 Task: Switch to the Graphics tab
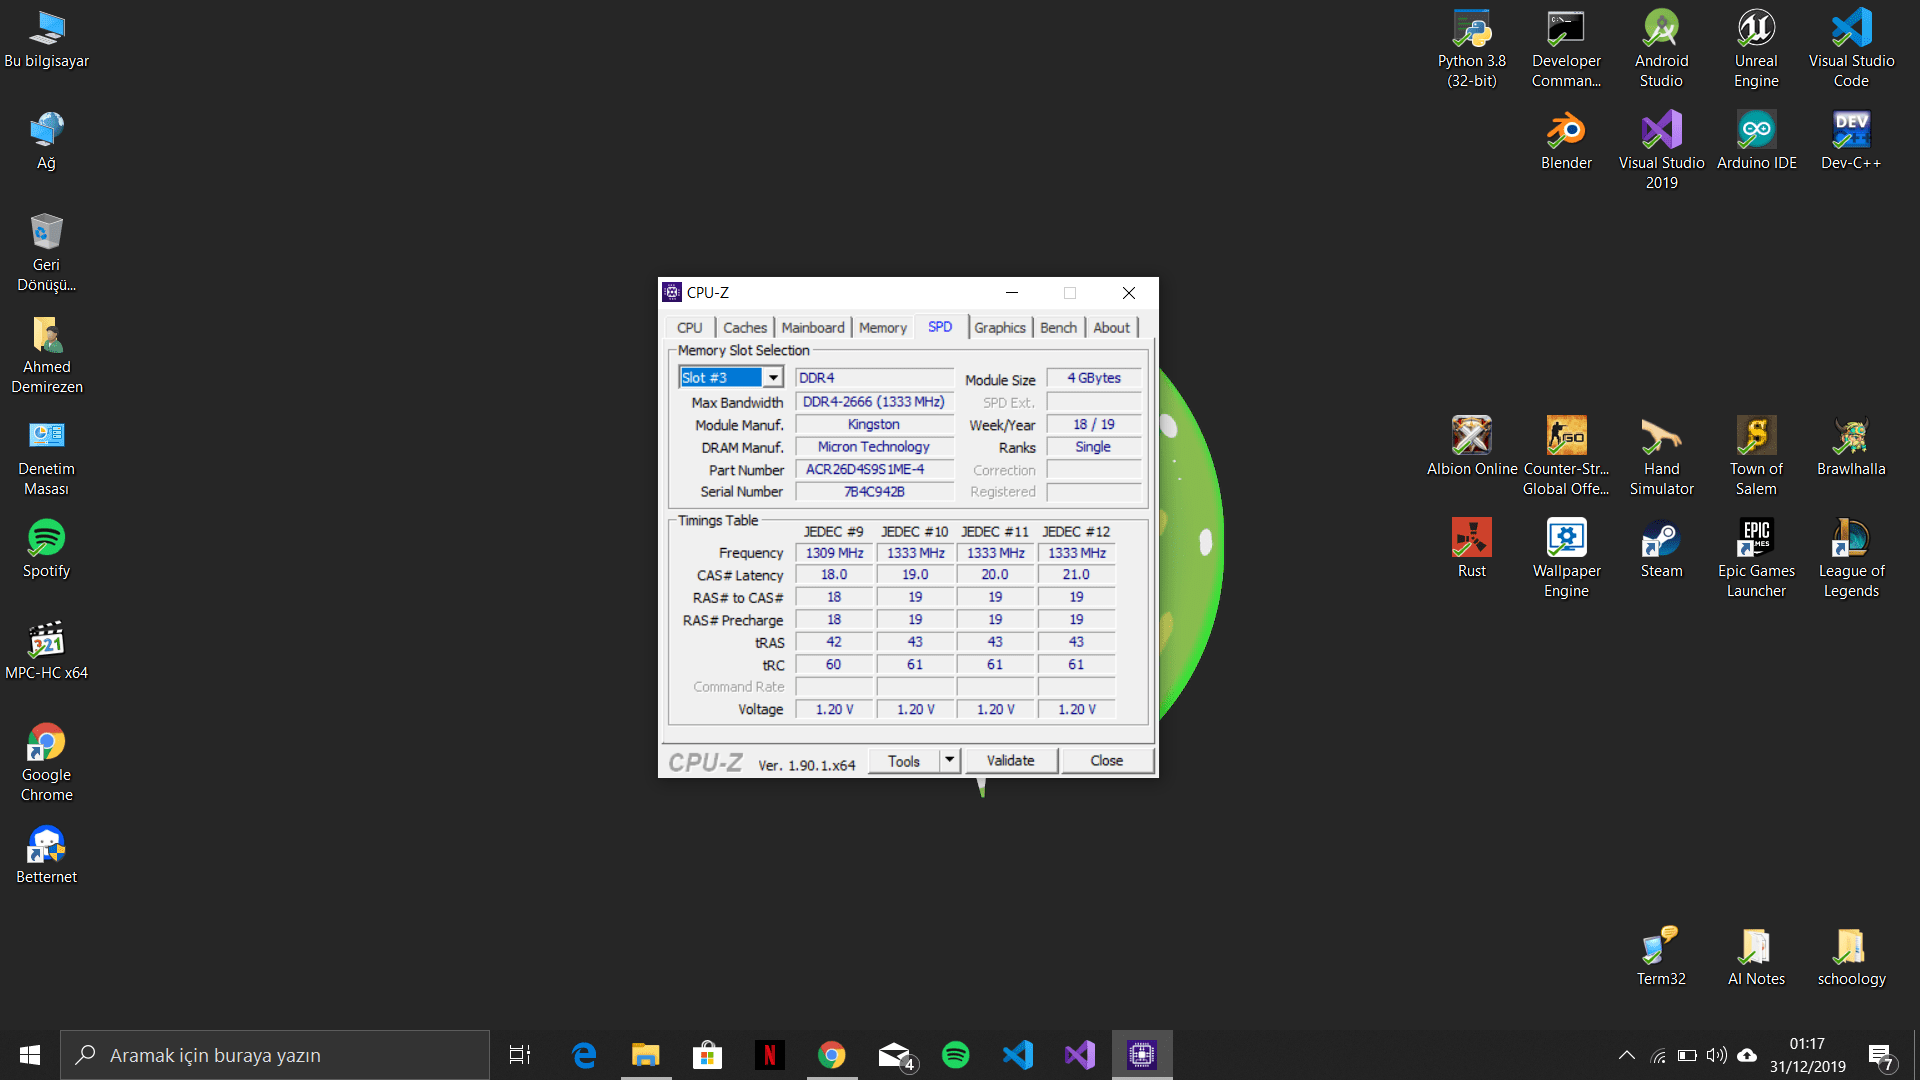coord(999,328)
